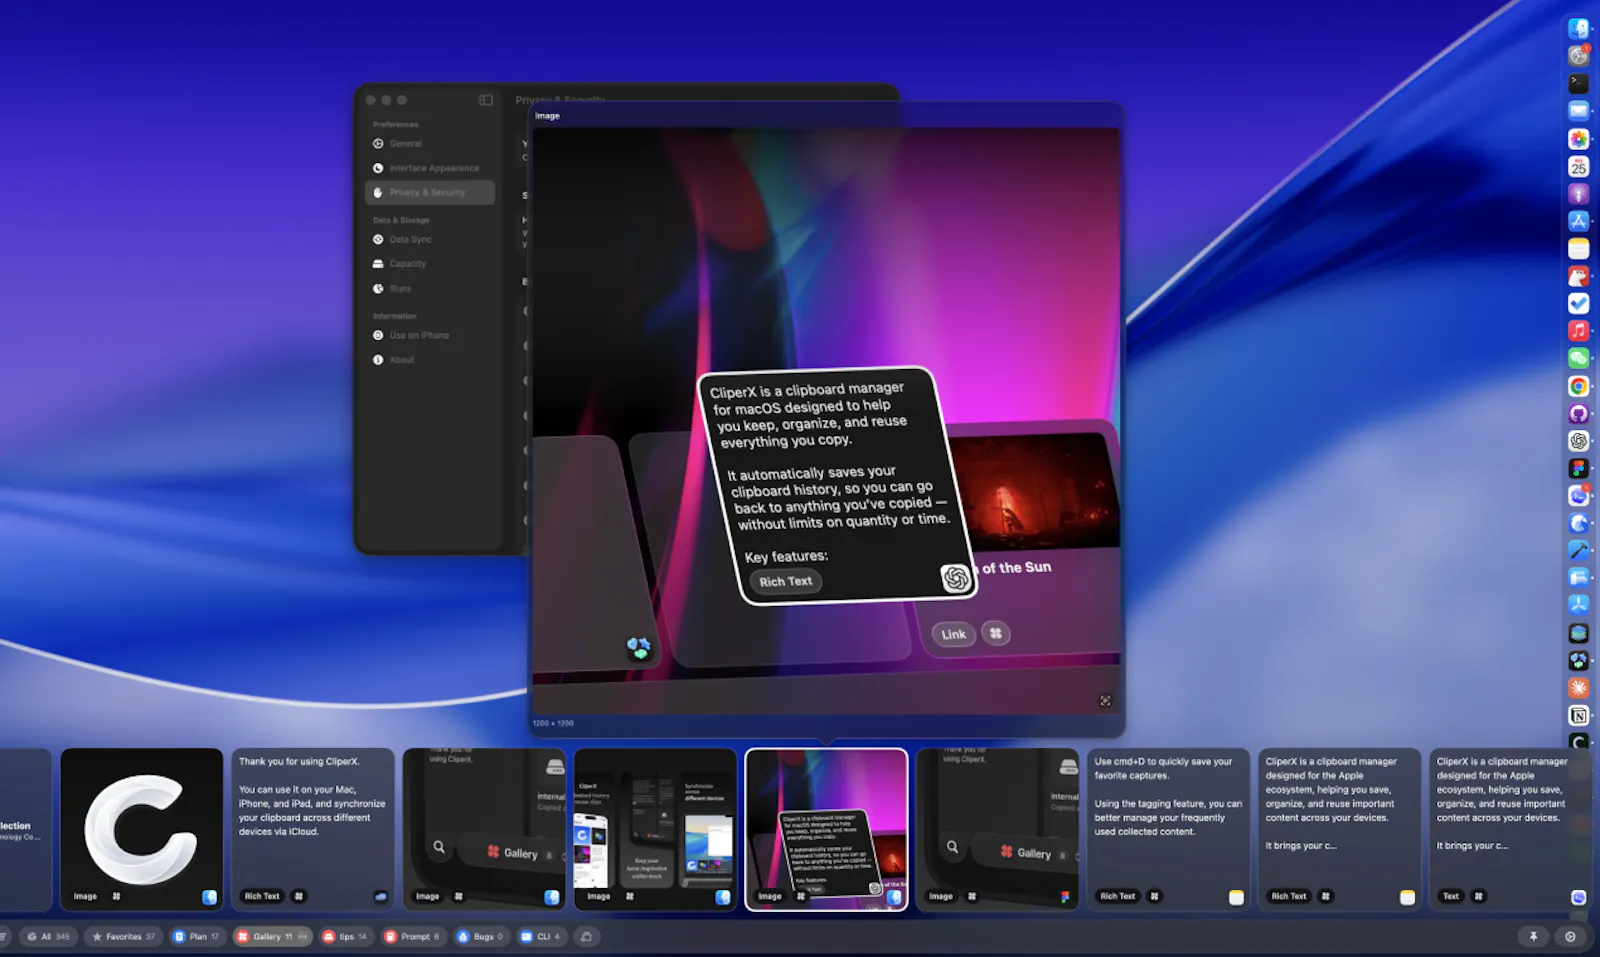1600x957 pixels.
Task: Click the command icon on the C logo clip
Action: (x=116, y=896)
